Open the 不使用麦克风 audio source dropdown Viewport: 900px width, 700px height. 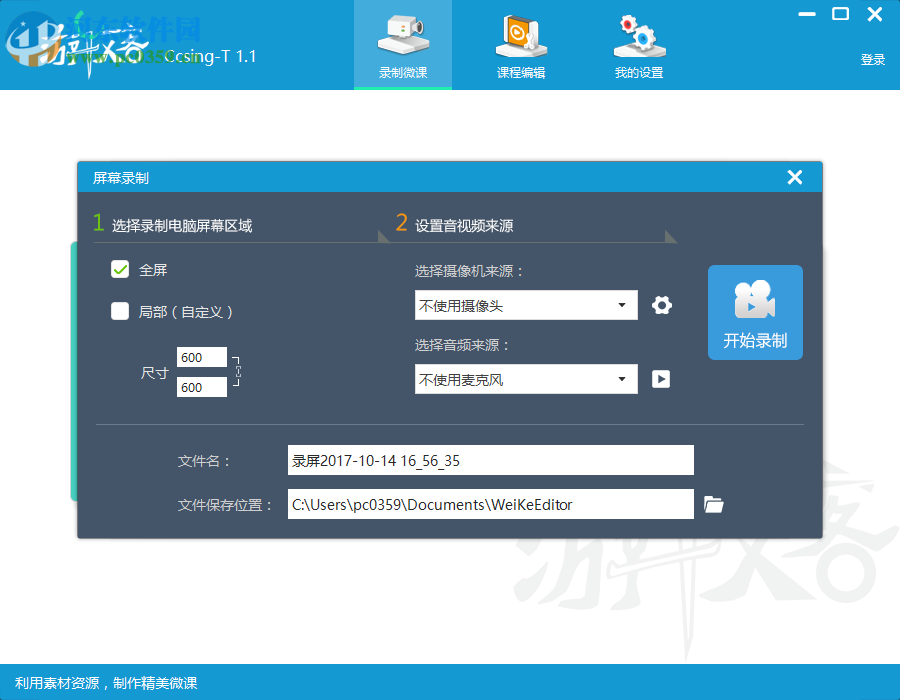525,379
